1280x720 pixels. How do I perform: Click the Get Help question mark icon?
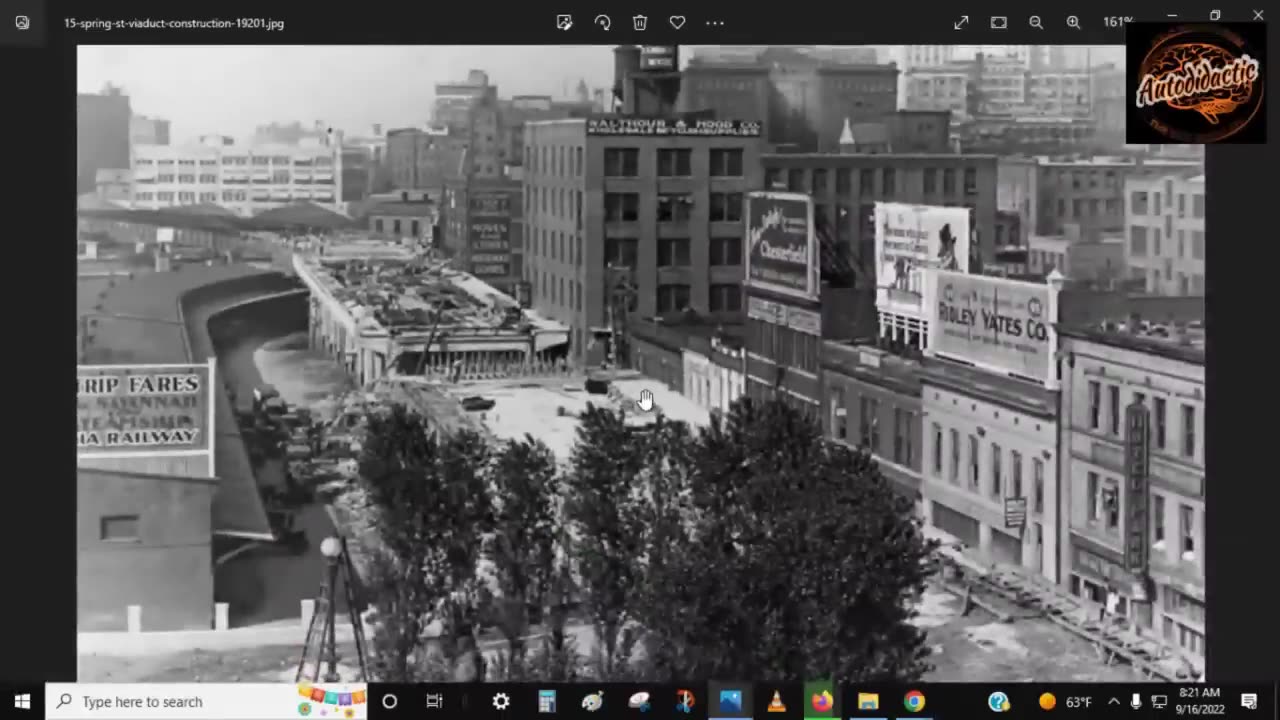coord(999,701)
